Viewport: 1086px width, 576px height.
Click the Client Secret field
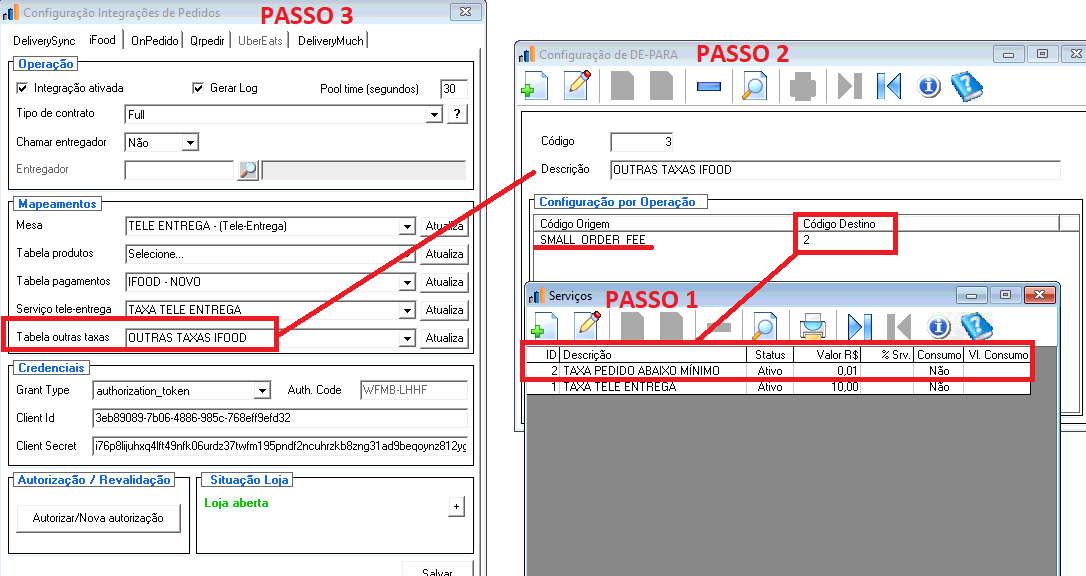click(280, 447)
